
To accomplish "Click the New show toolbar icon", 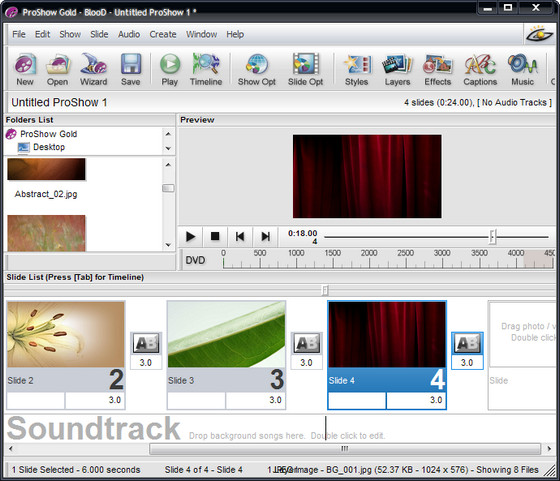I will (25, 70).
